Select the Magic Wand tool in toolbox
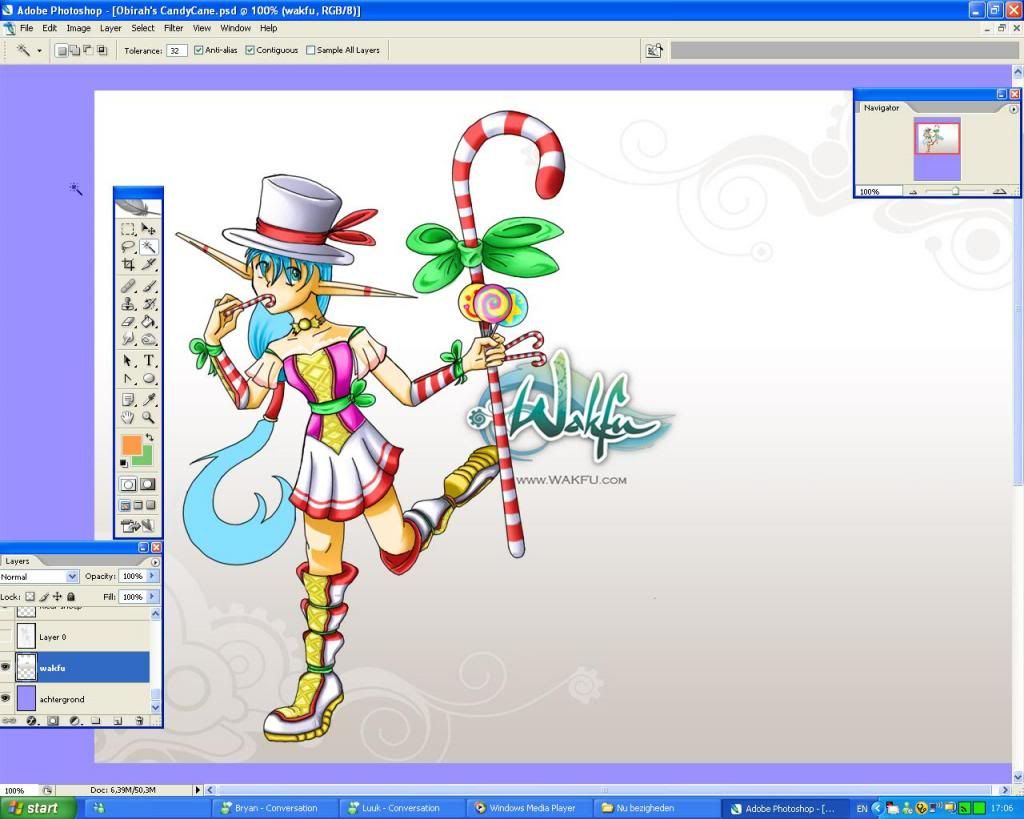This screenshot has height=819, width=1024. (x=149, y=247)
